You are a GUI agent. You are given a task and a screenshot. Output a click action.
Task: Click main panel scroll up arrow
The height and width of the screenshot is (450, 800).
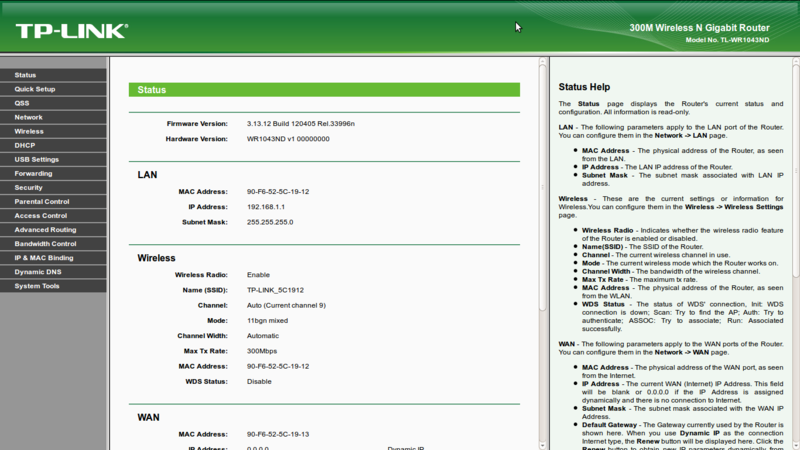point(542,61)
